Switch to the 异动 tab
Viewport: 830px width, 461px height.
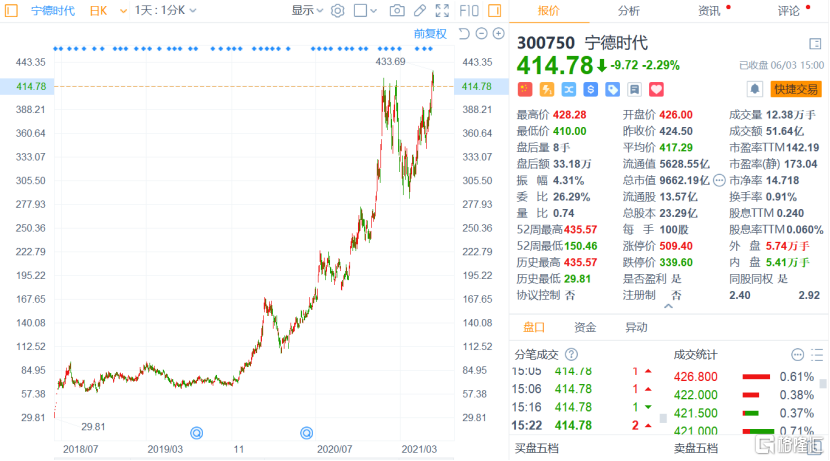coord(636,327)
